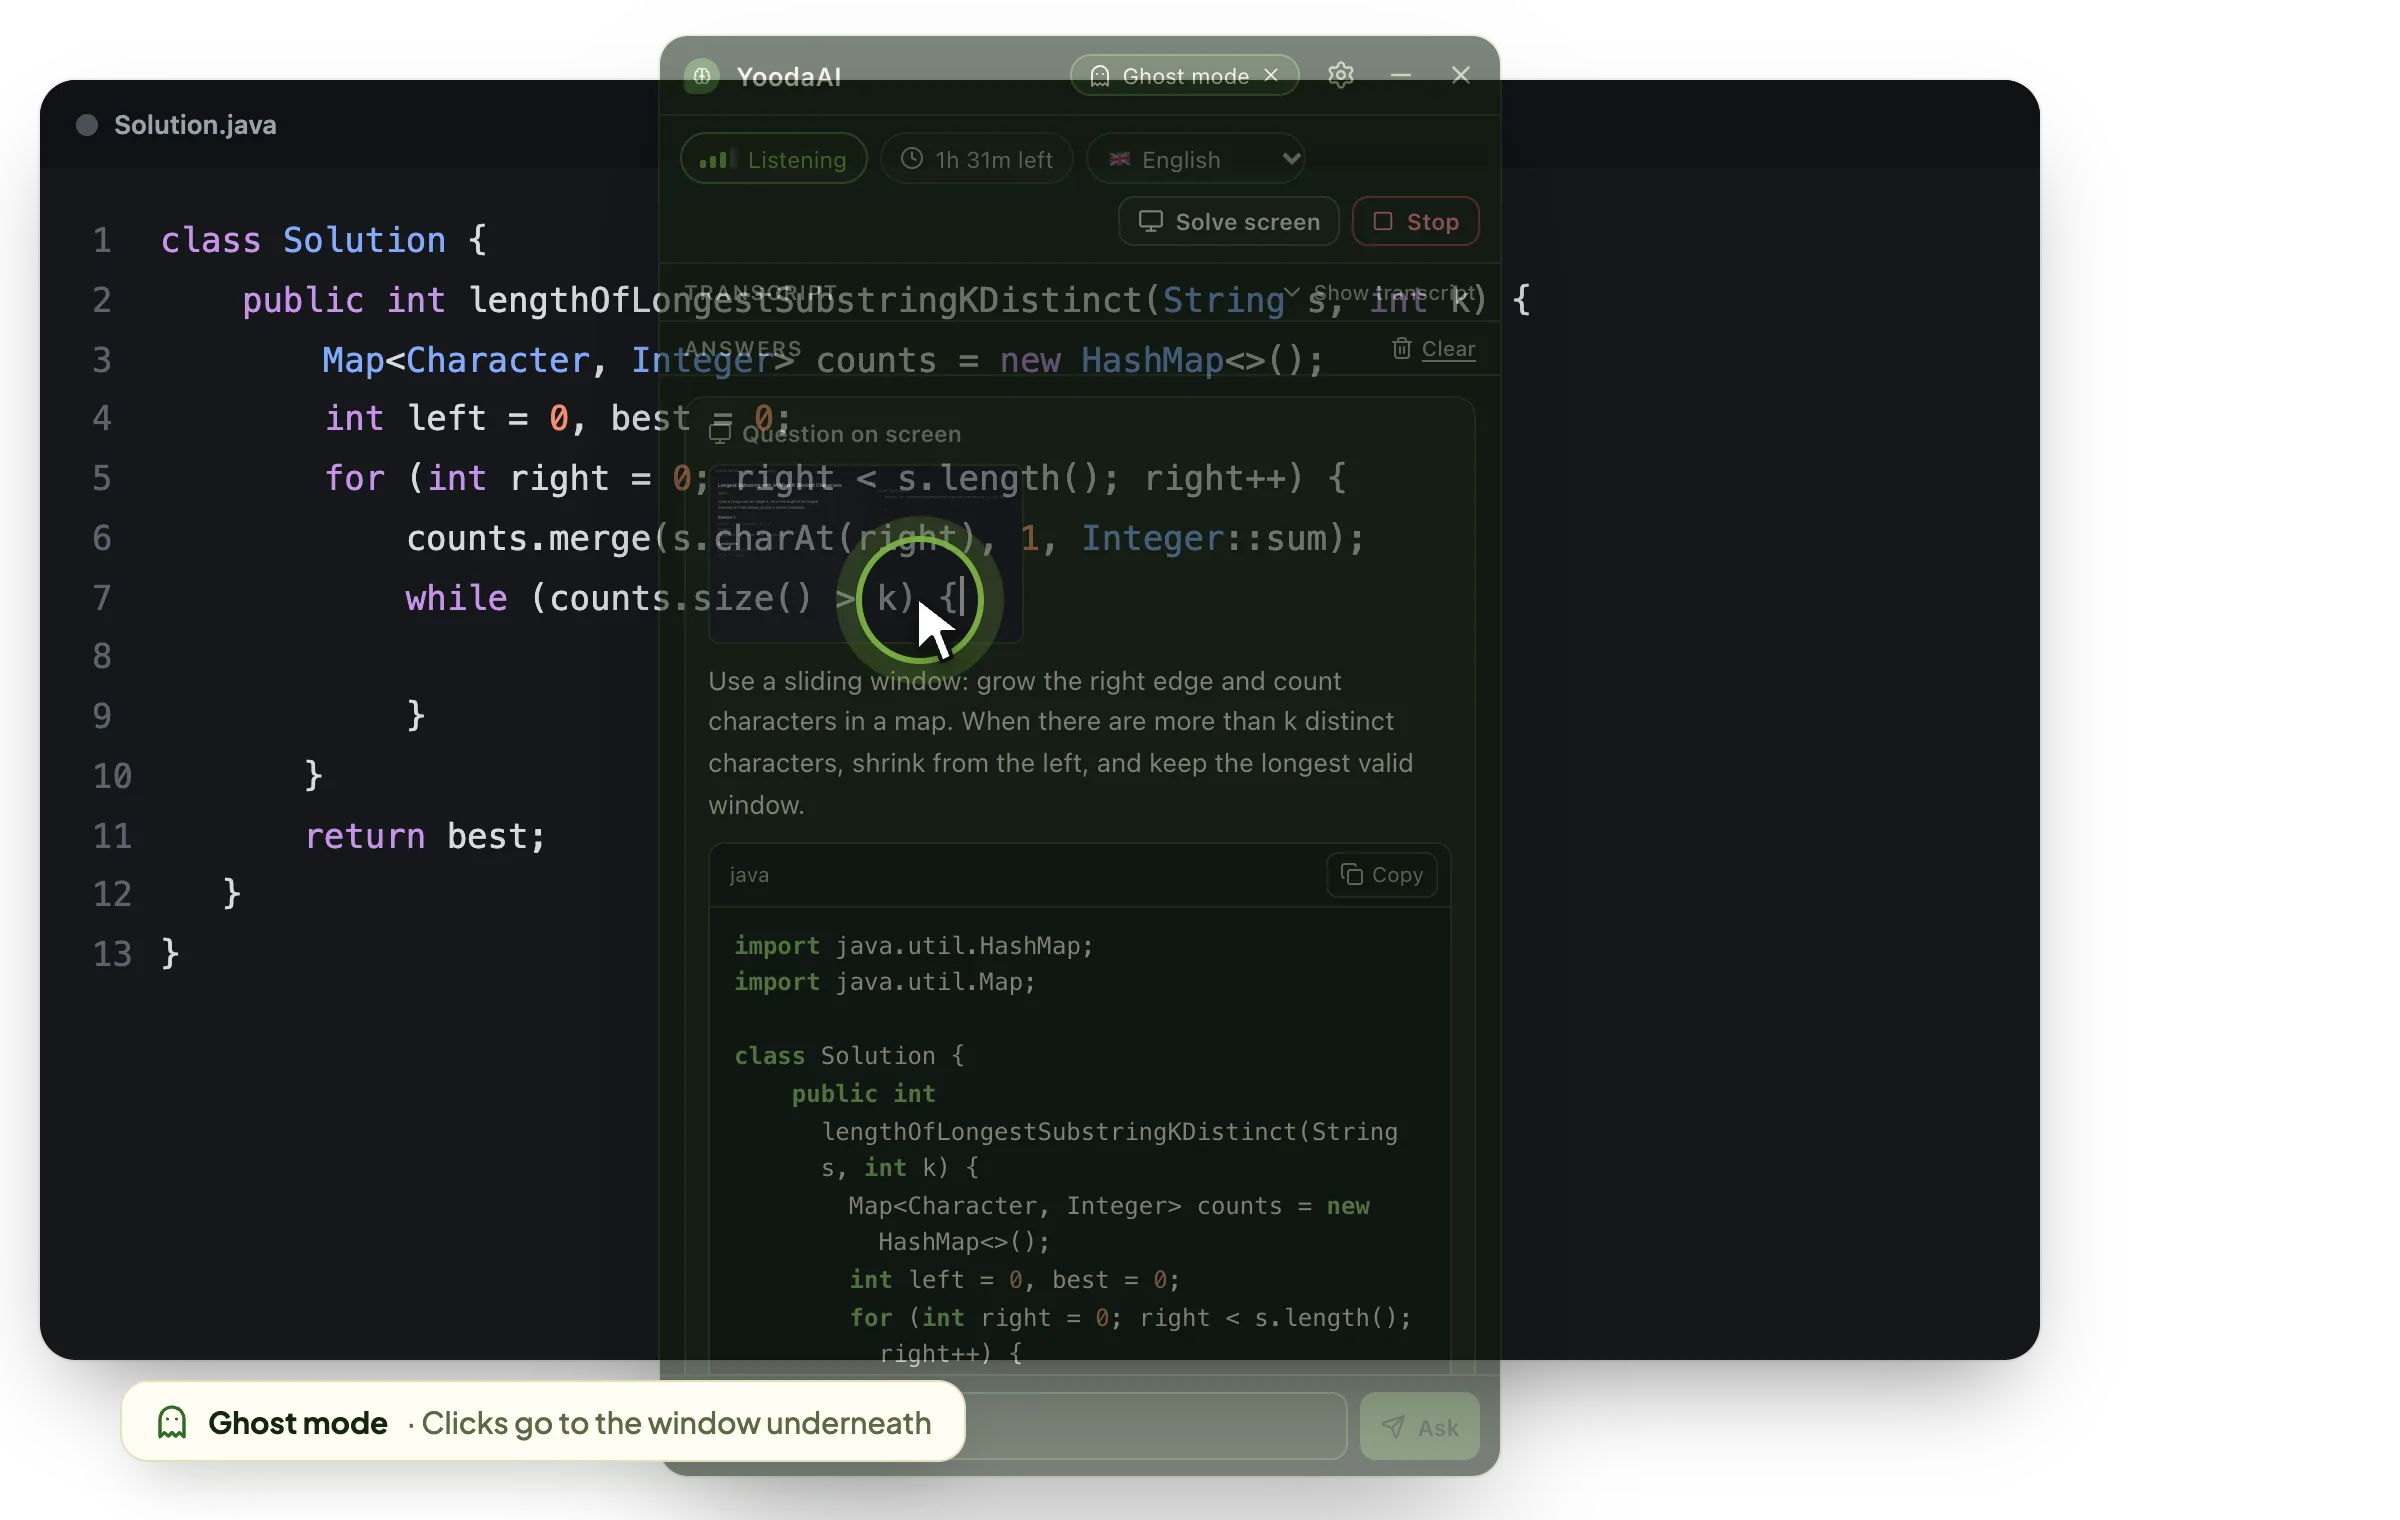Copy the java code block
The width and height of the screenshot is (2400, 1520).
[x=1382, y=875]
